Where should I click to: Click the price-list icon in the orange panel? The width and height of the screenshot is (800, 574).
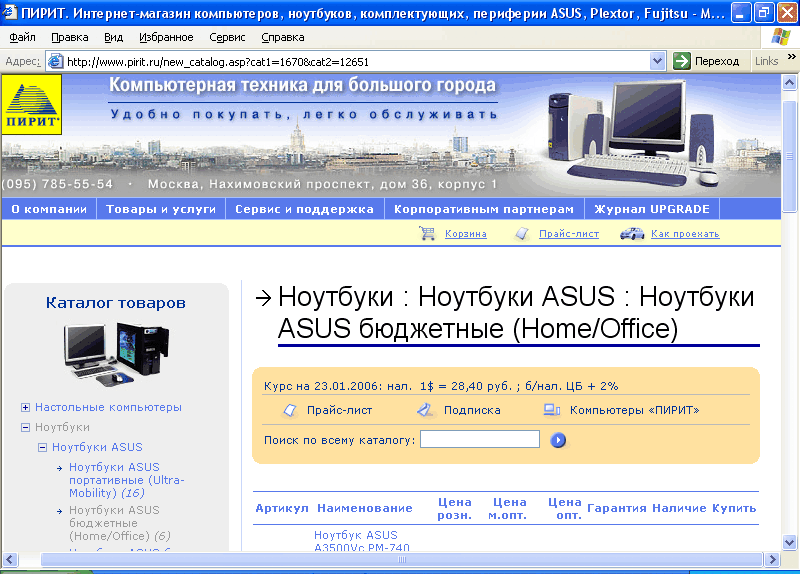pyautogui.click(x=290, y=410)
